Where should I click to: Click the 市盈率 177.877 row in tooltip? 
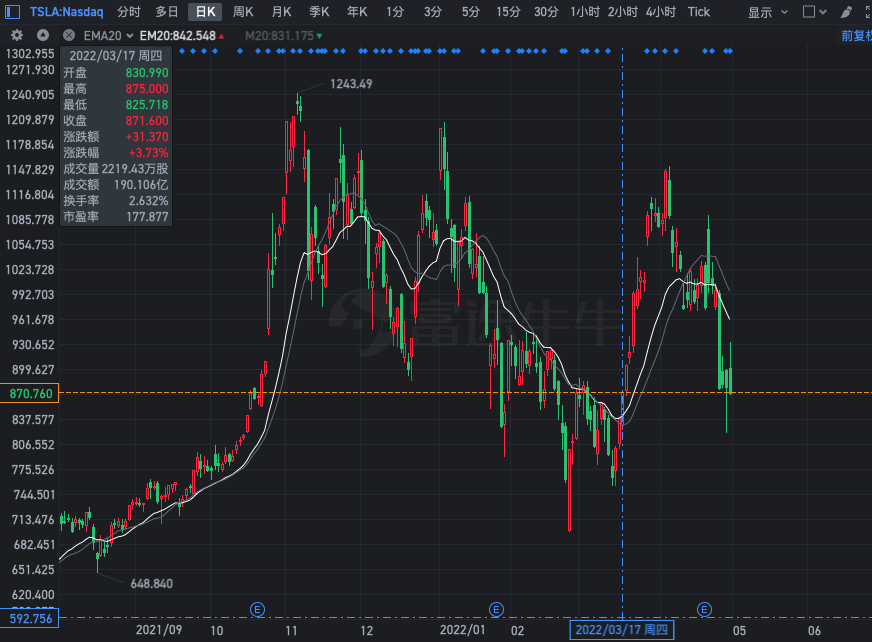point(116,217)
